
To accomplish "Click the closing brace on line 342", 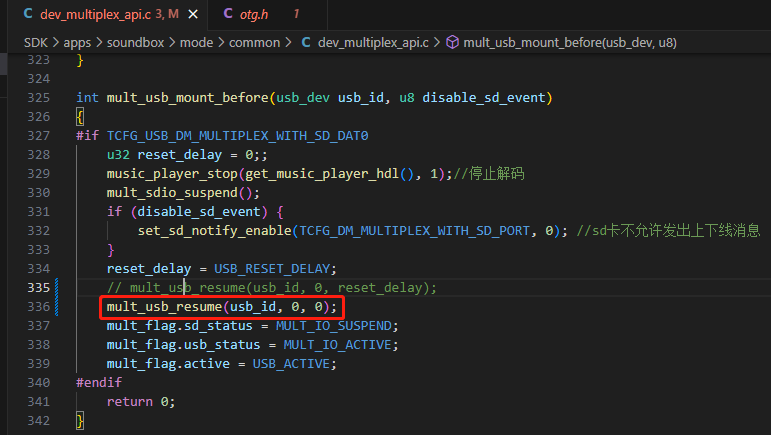I will (x=80, y=421).
